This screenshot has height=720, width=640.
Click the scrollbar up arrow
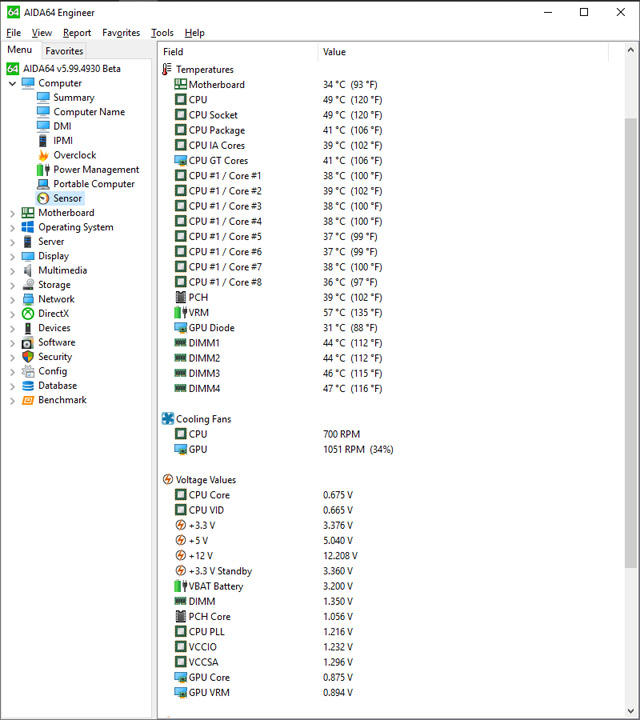tap(630, 50)
